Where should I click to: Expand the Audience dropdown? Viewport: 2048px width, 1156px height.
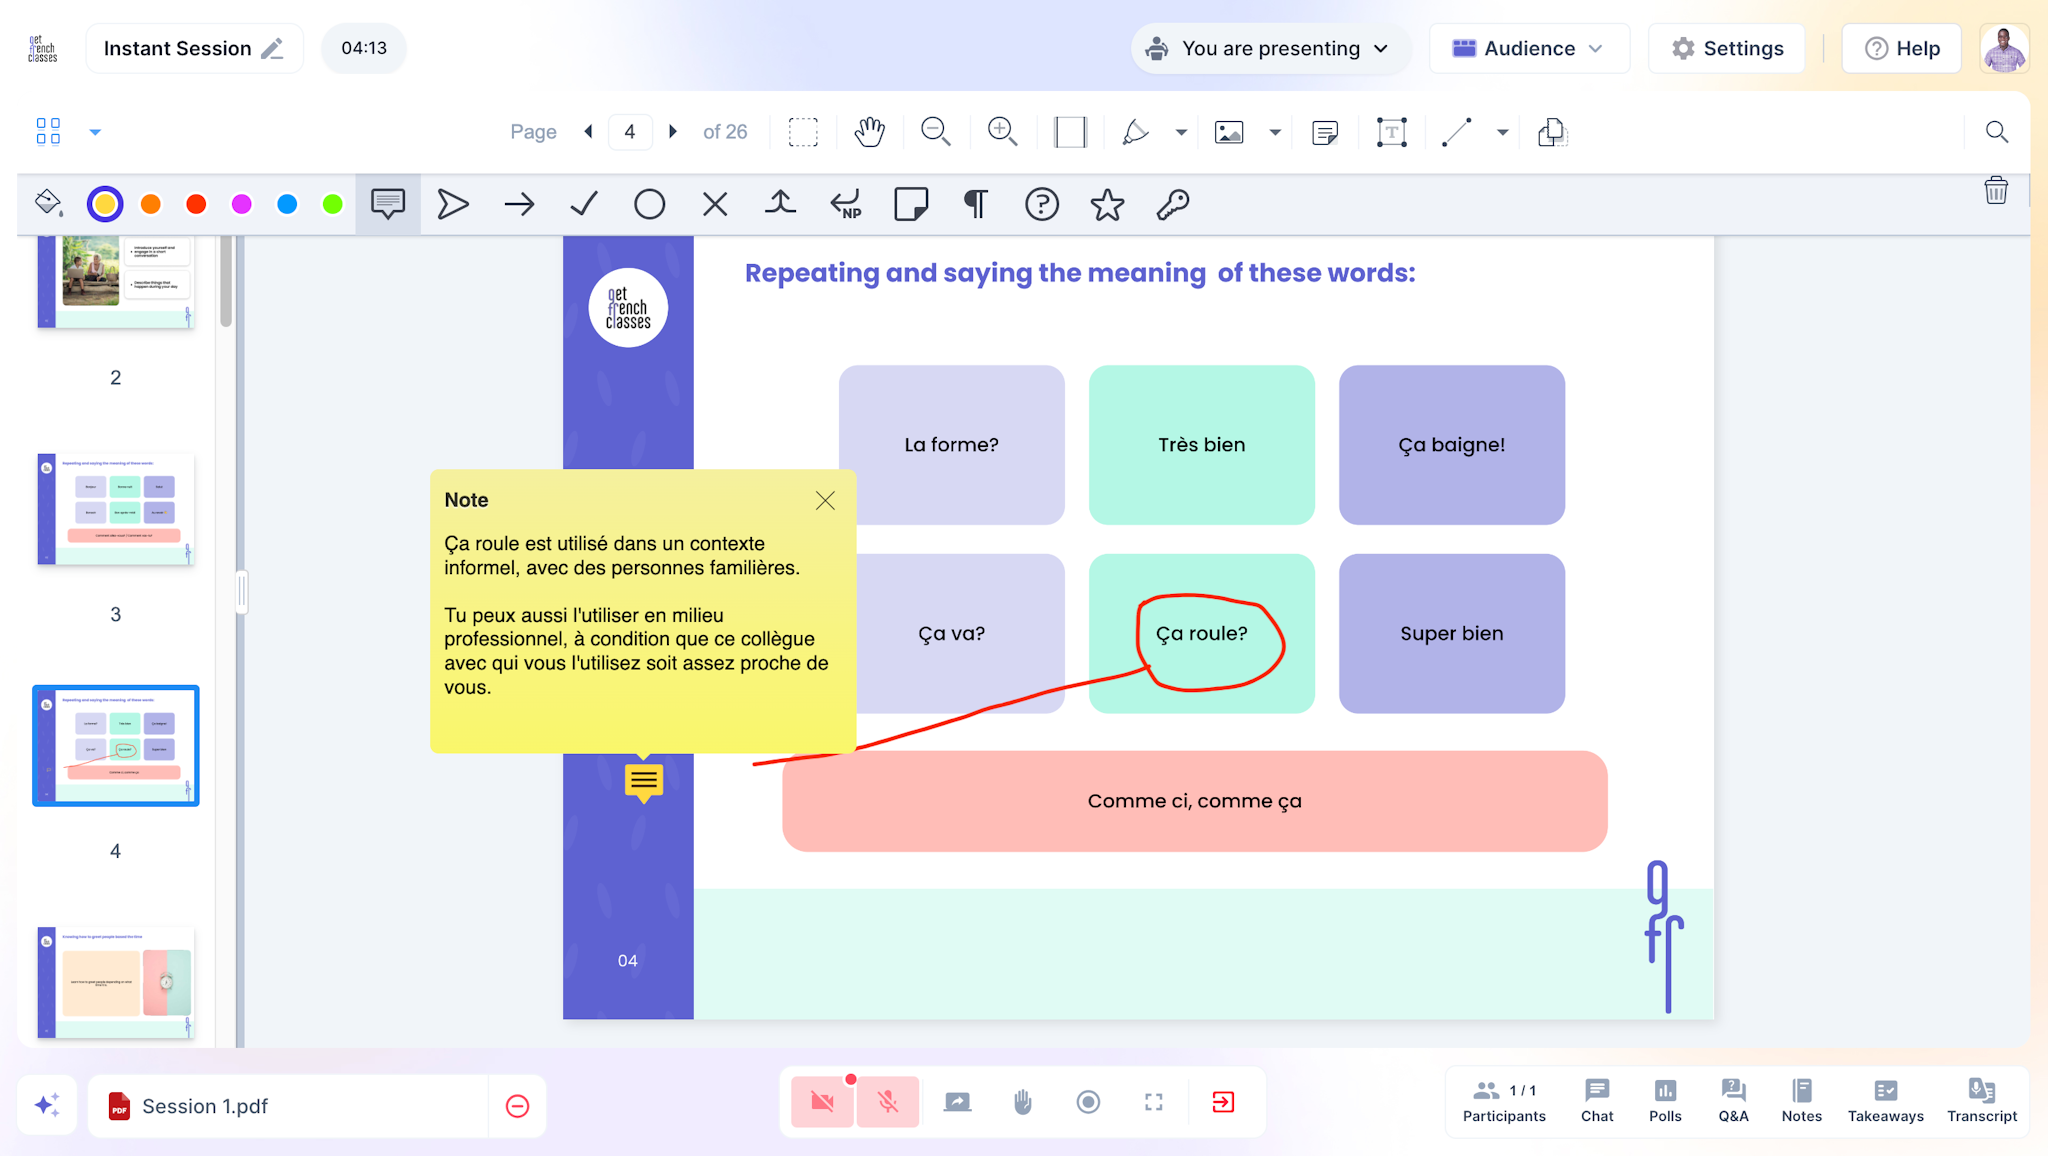click(x=1529, y=48)
